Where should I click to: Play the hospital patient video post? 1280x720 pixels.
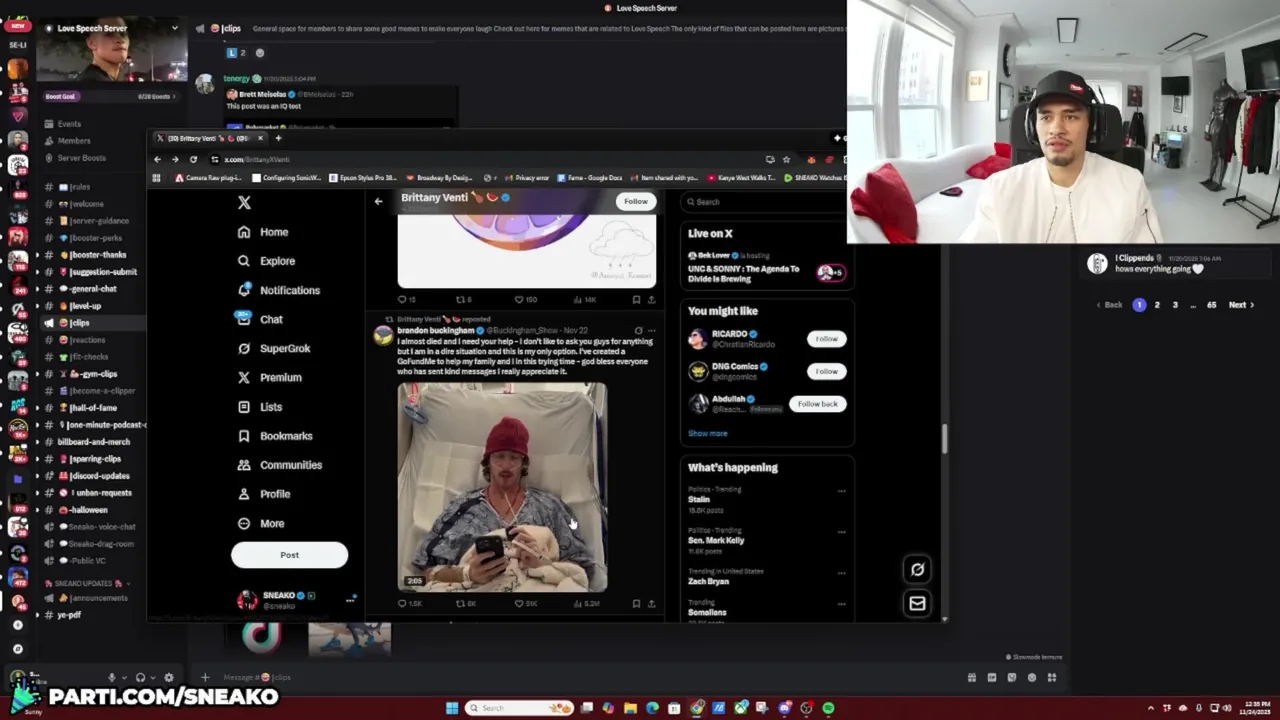(x=502, y=487)
